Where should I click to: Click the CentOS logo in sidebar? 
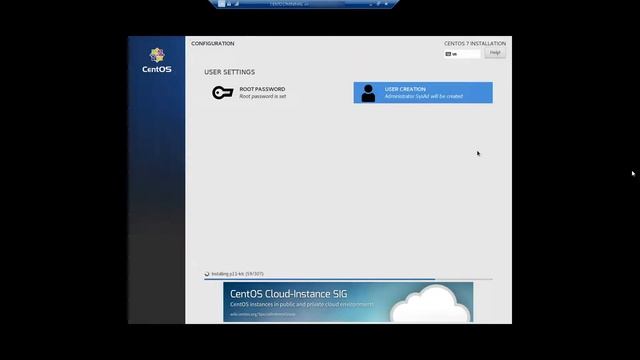coord(157,60)
